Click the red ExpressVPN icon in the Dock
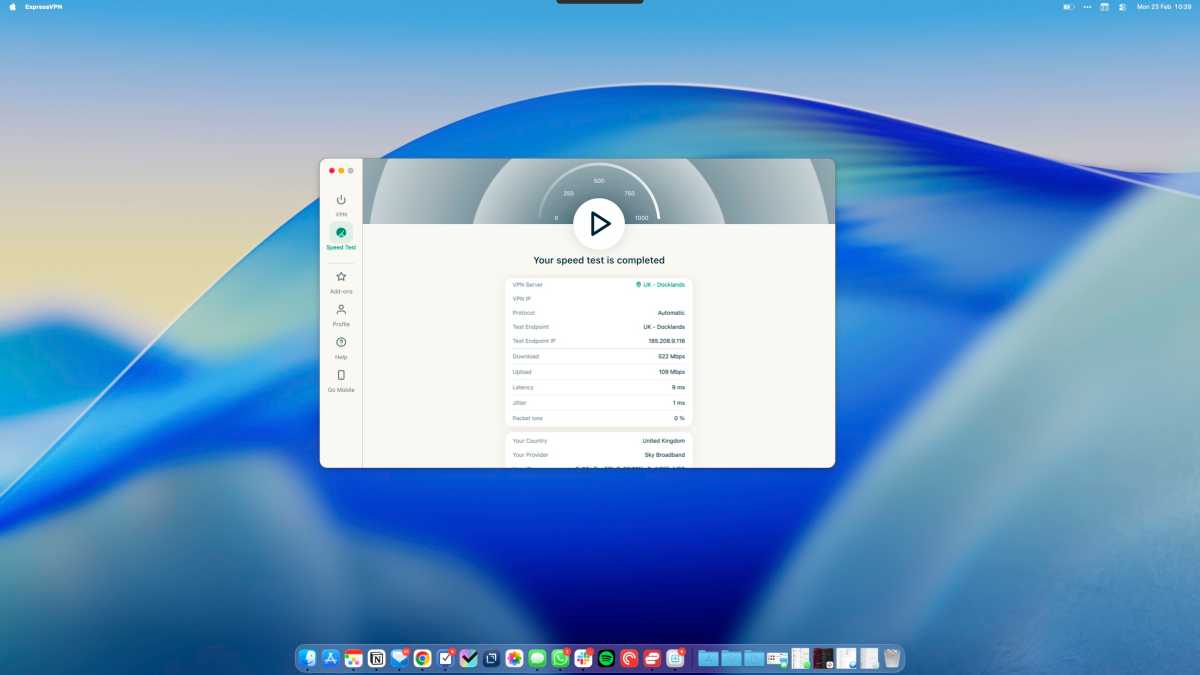1200x675 pixels. click(653, 658)
